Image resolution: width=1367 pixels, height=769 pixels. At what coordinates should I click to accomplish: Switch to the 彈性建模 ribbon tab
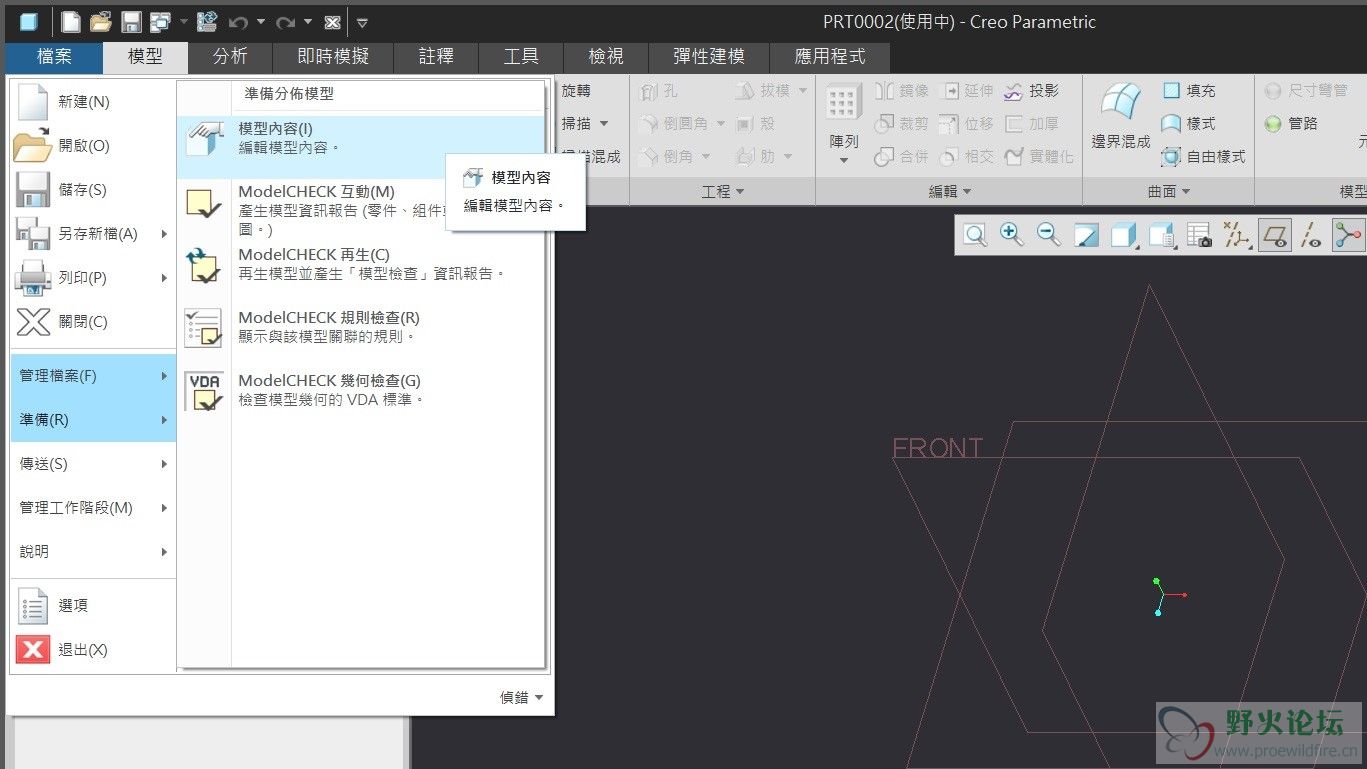[x=709, y=57]
